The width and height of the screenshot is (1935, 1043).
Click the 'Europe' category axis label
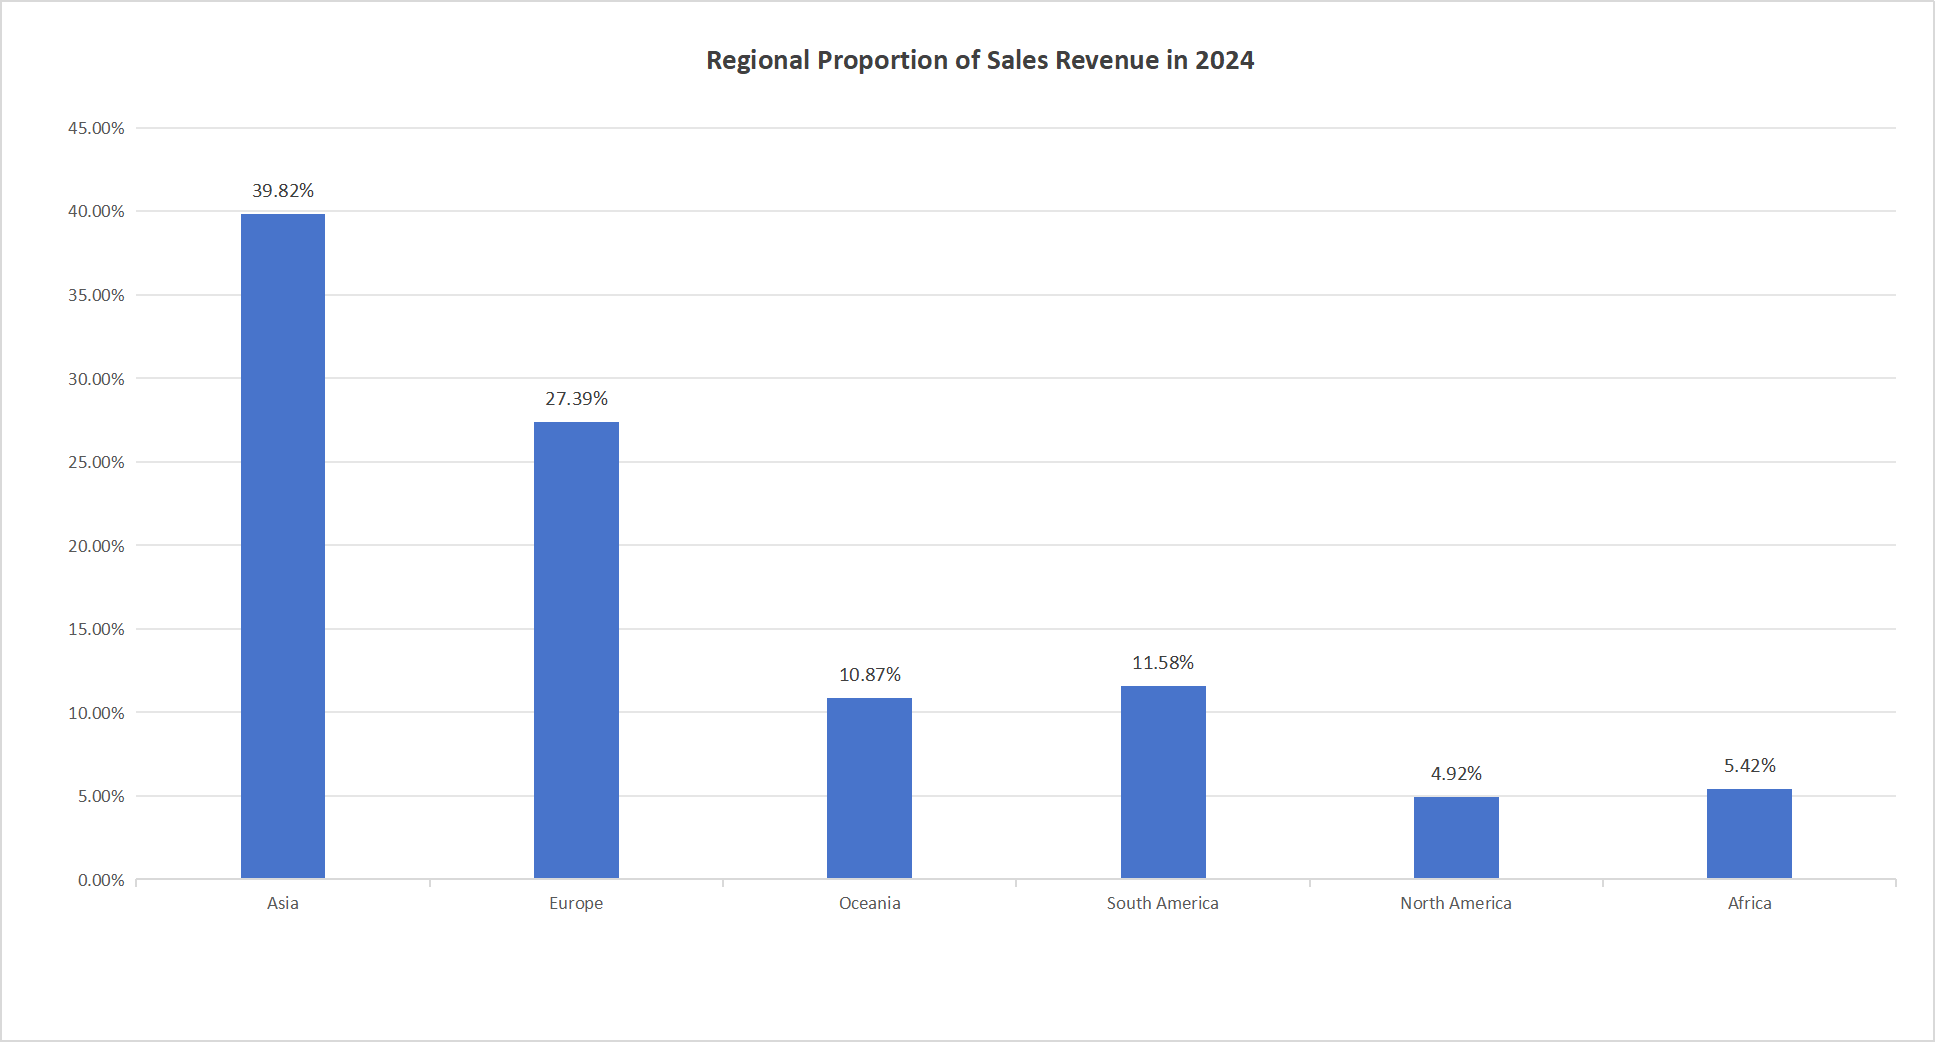click(576, 903)
